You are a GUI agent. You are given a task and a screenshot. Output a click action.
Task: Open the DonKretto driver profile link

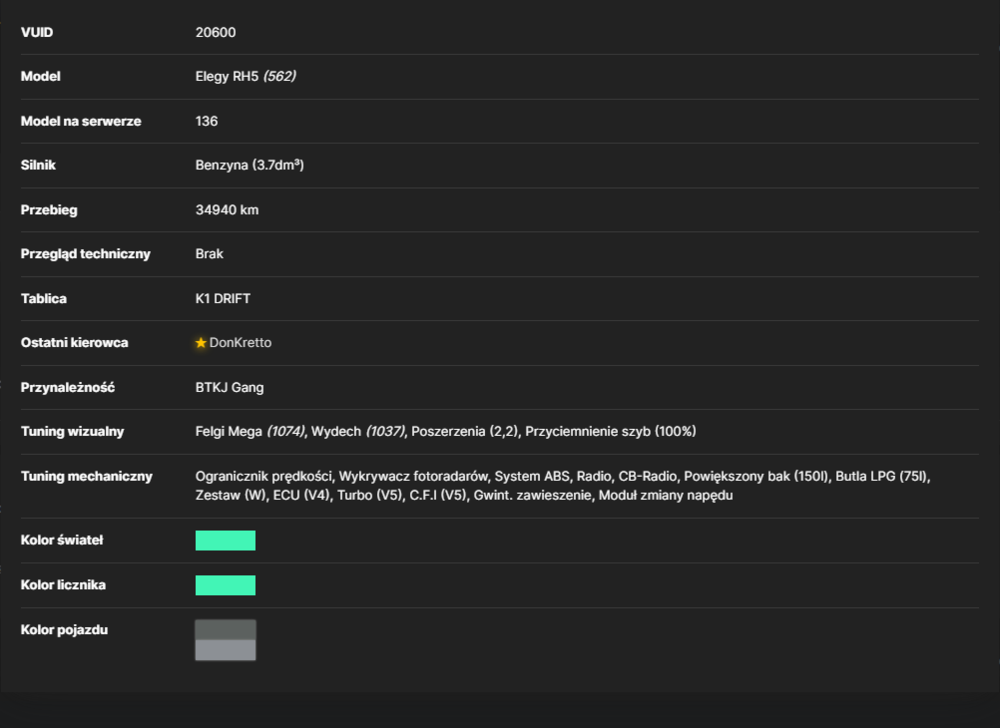(x=240, y=343)
